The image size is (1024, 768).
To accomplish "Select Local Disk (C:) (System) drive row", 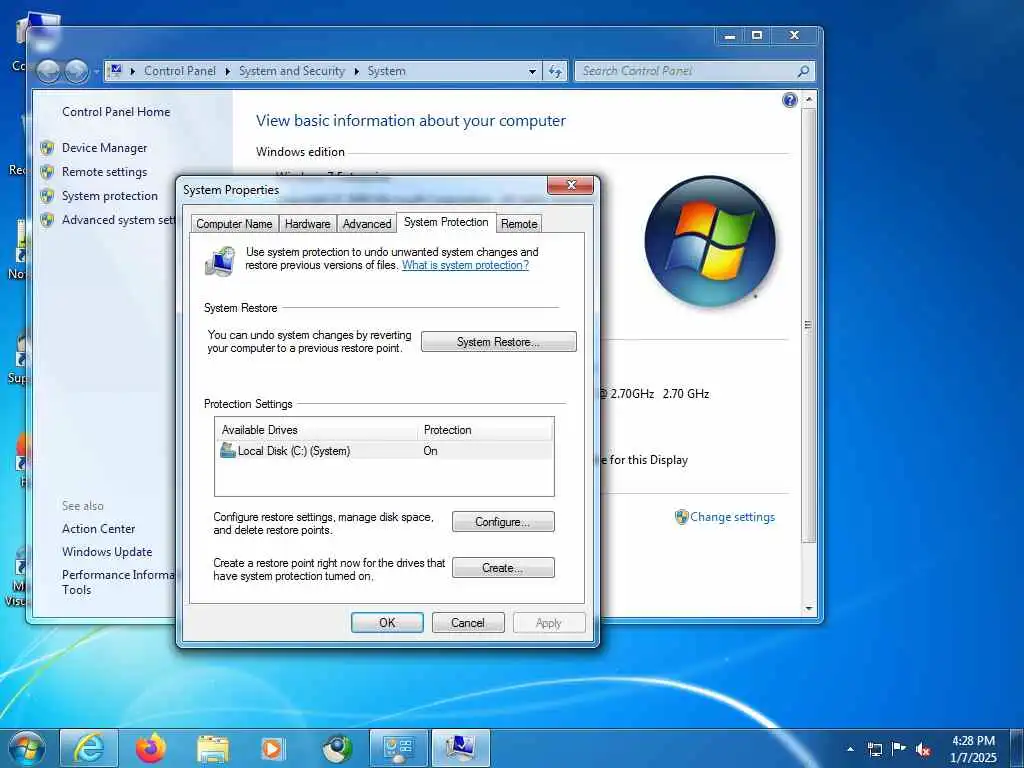I will point(384,451).
